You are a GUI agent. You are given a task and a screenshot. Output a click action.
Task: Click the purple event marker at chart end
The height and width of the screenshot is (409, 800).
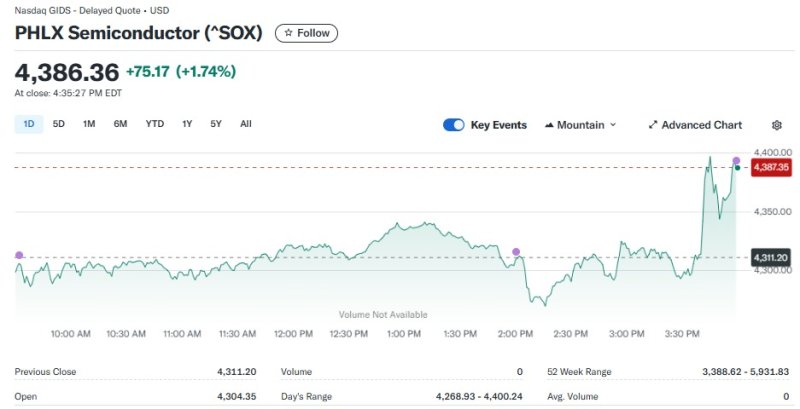(737, 160)
